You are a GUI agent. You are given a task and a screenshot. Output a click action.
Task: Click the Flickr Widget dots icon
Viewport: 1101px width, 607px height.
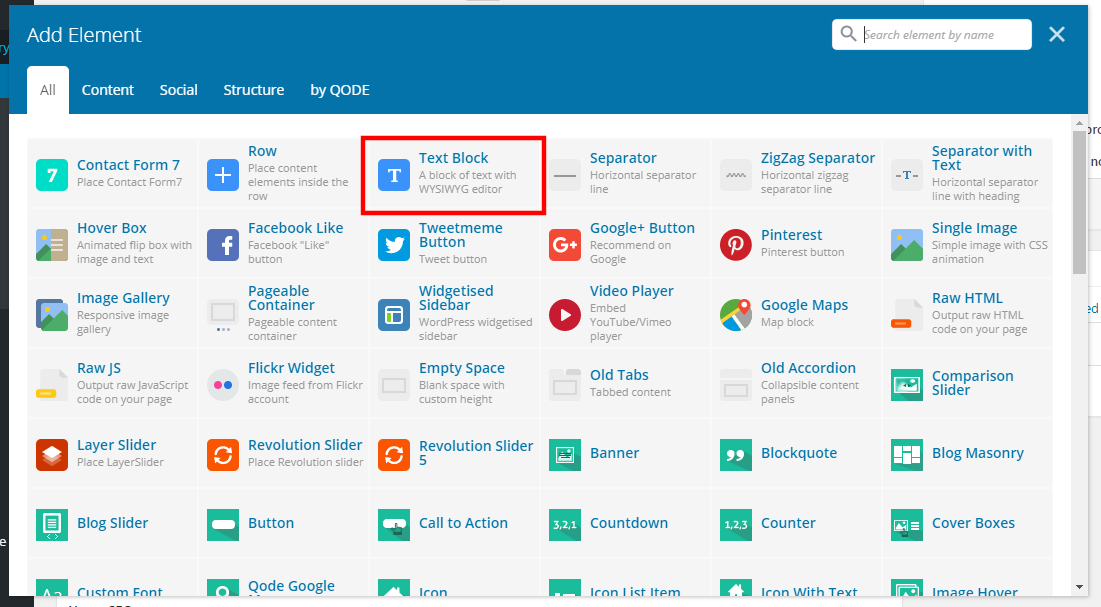click(x=223, y=384)
